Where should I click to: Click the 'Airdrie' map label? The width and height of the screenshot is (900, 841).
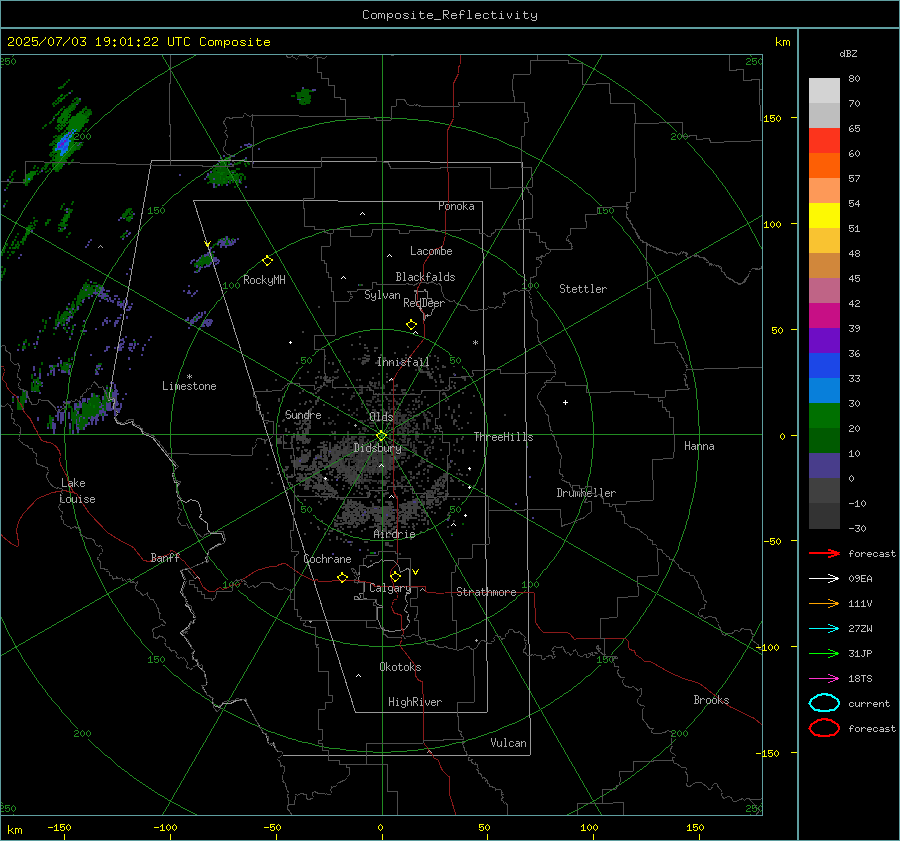click(394, 534)
